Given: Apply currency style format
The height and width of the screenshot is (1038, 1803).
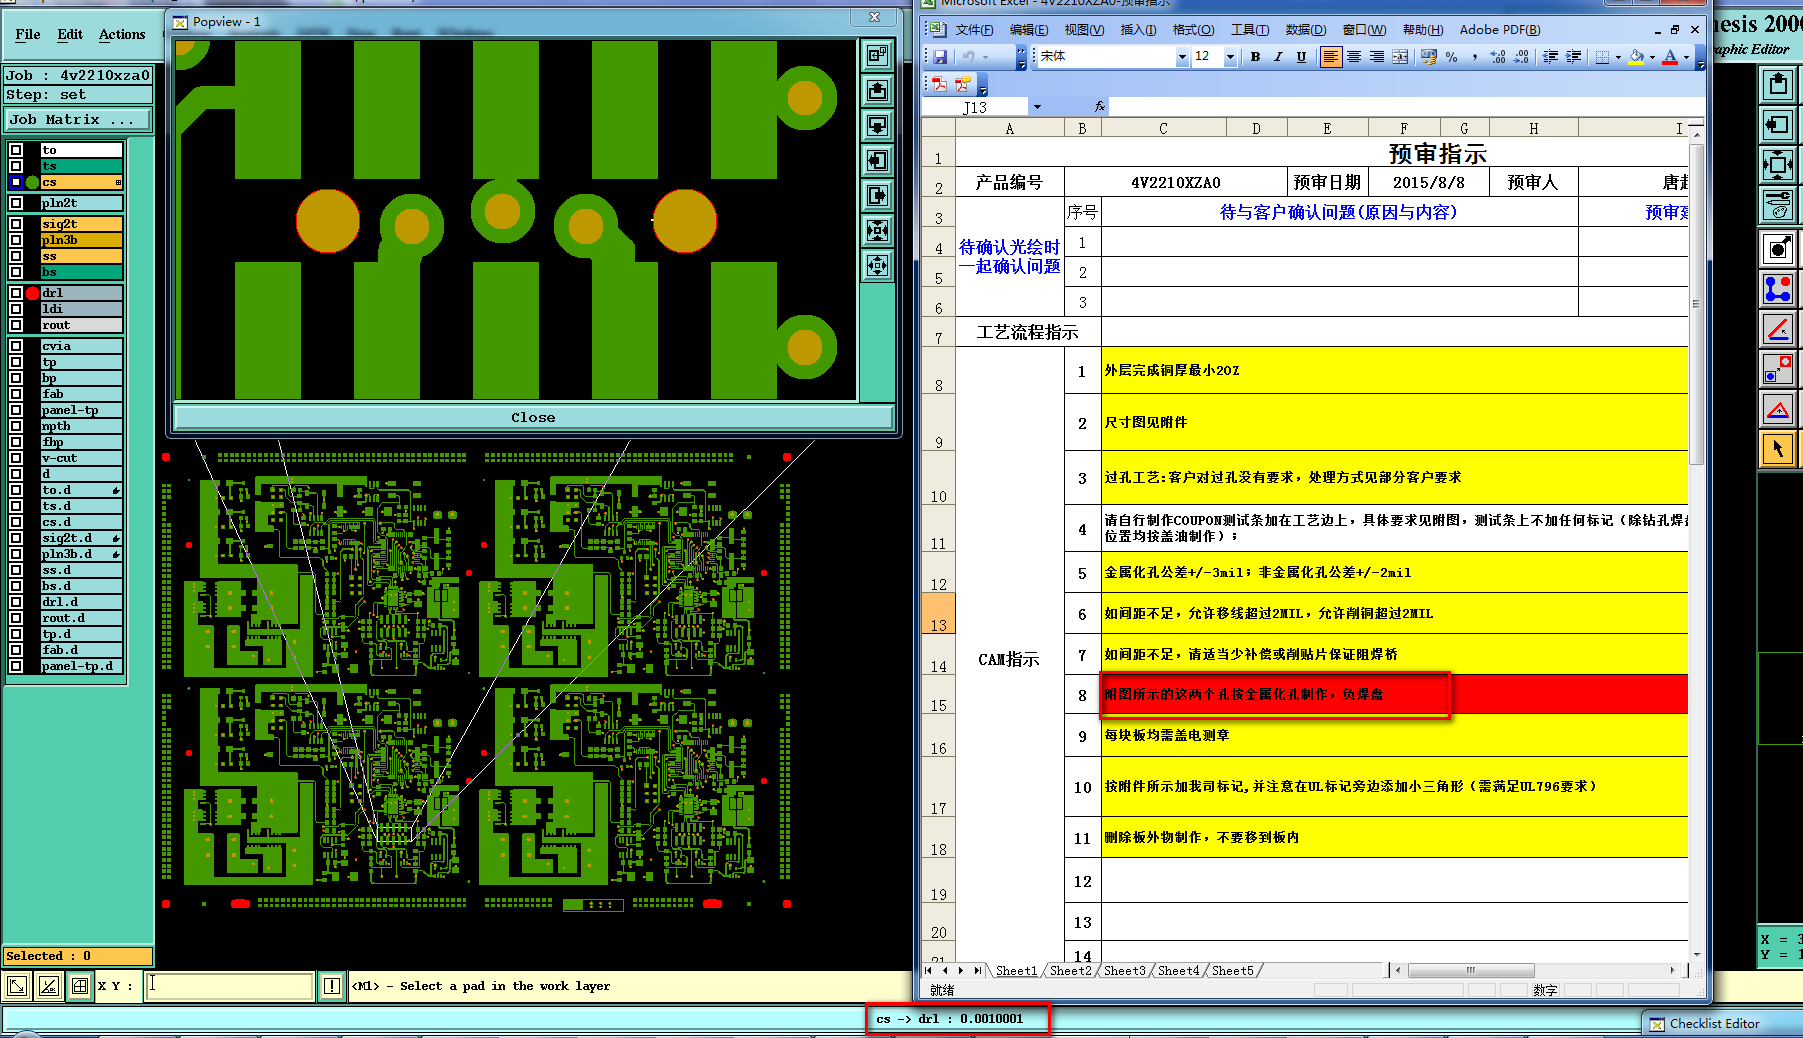Looking at the screenshot, I should (1428, 57).
